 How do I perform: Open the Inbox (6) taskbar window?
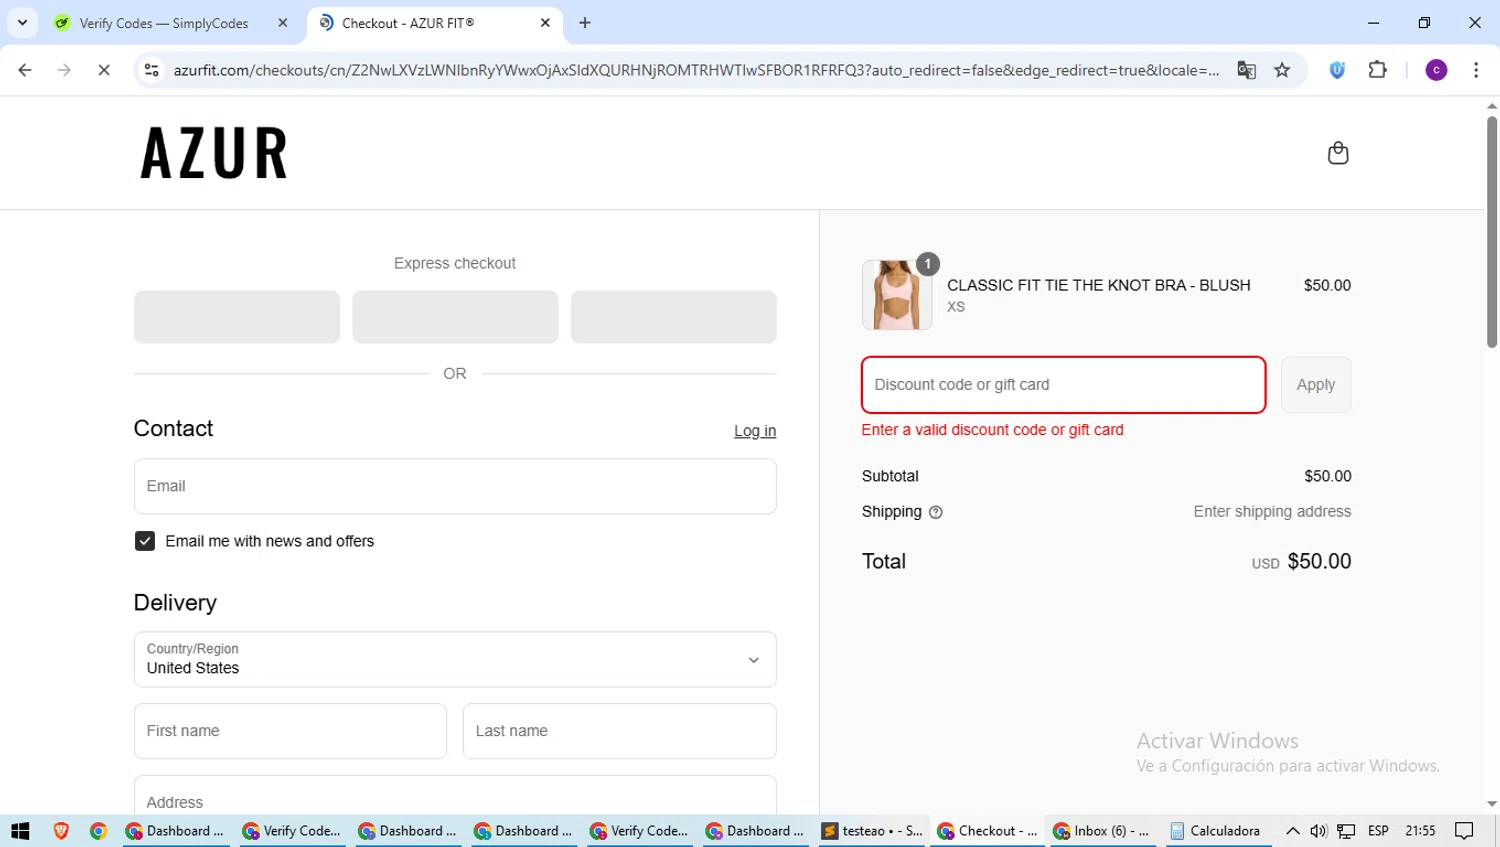pyautogui.click(x=1101, y=831)
